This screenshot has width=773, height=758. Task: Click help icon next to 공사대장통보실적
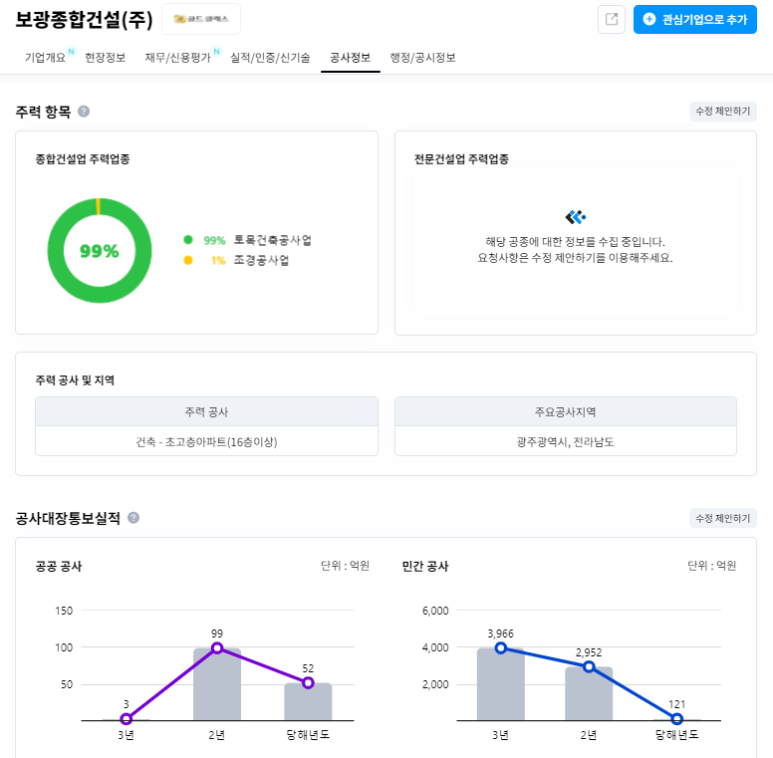(x=134, y=518)
